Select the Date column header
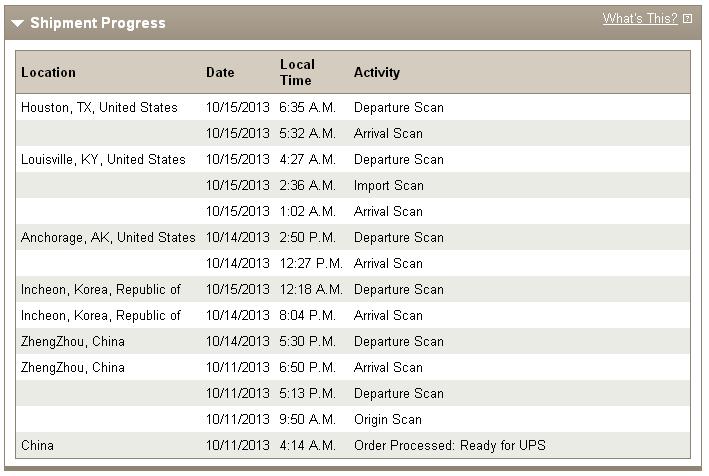 pos(220,72)
